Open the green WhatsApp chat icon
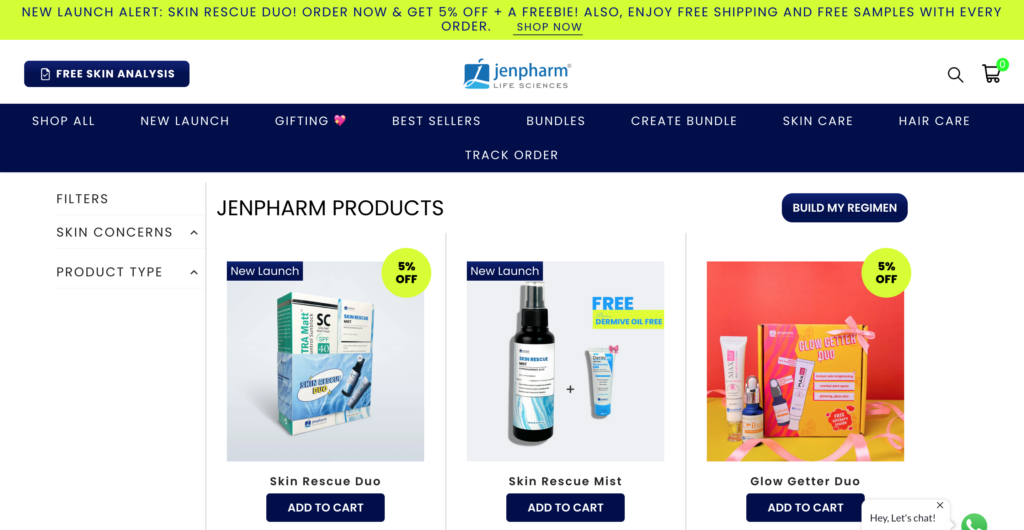This screenshot has width=1024, height=530. click(974, 523)
